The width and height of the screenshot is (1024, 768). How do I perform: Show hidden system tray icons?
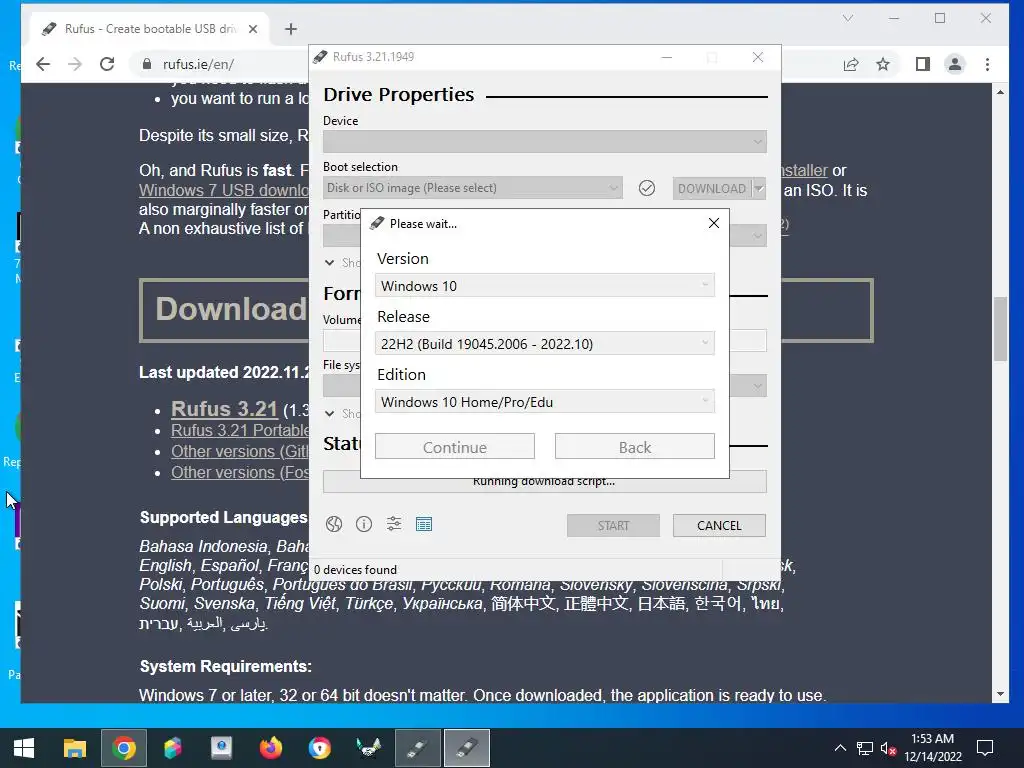click(x=840, y=748)
